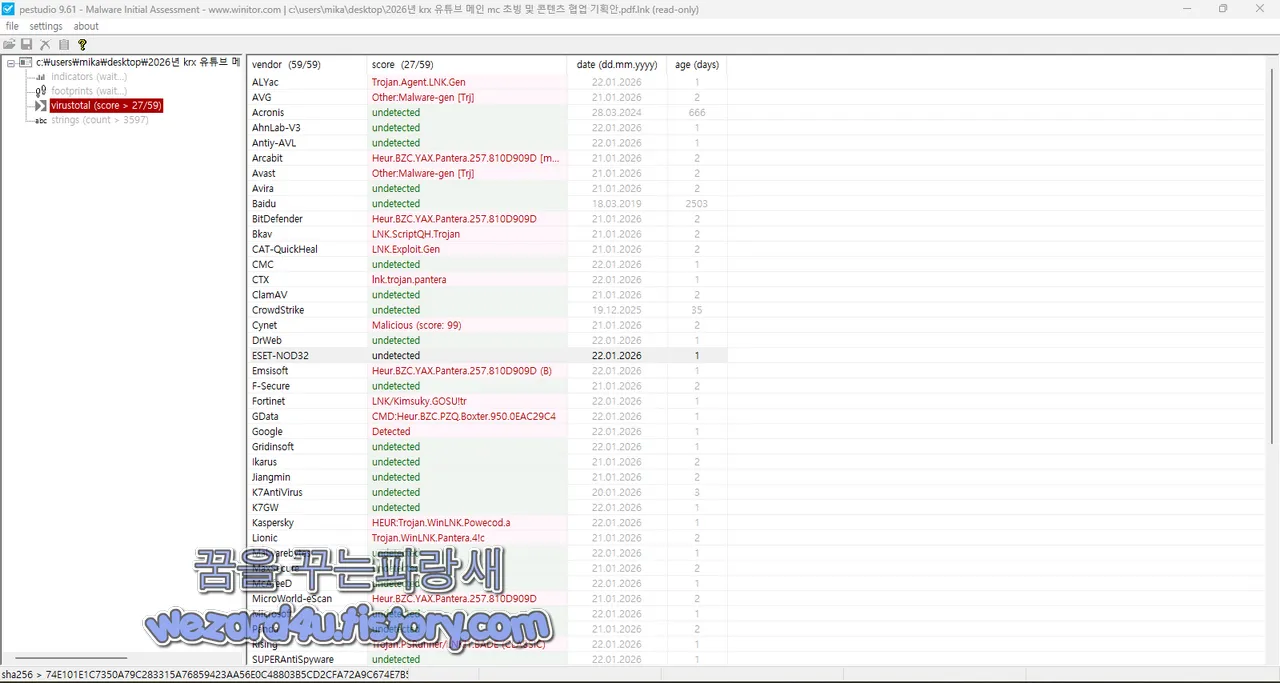Select the root c:\users\mika path node

tap(138, 62)
